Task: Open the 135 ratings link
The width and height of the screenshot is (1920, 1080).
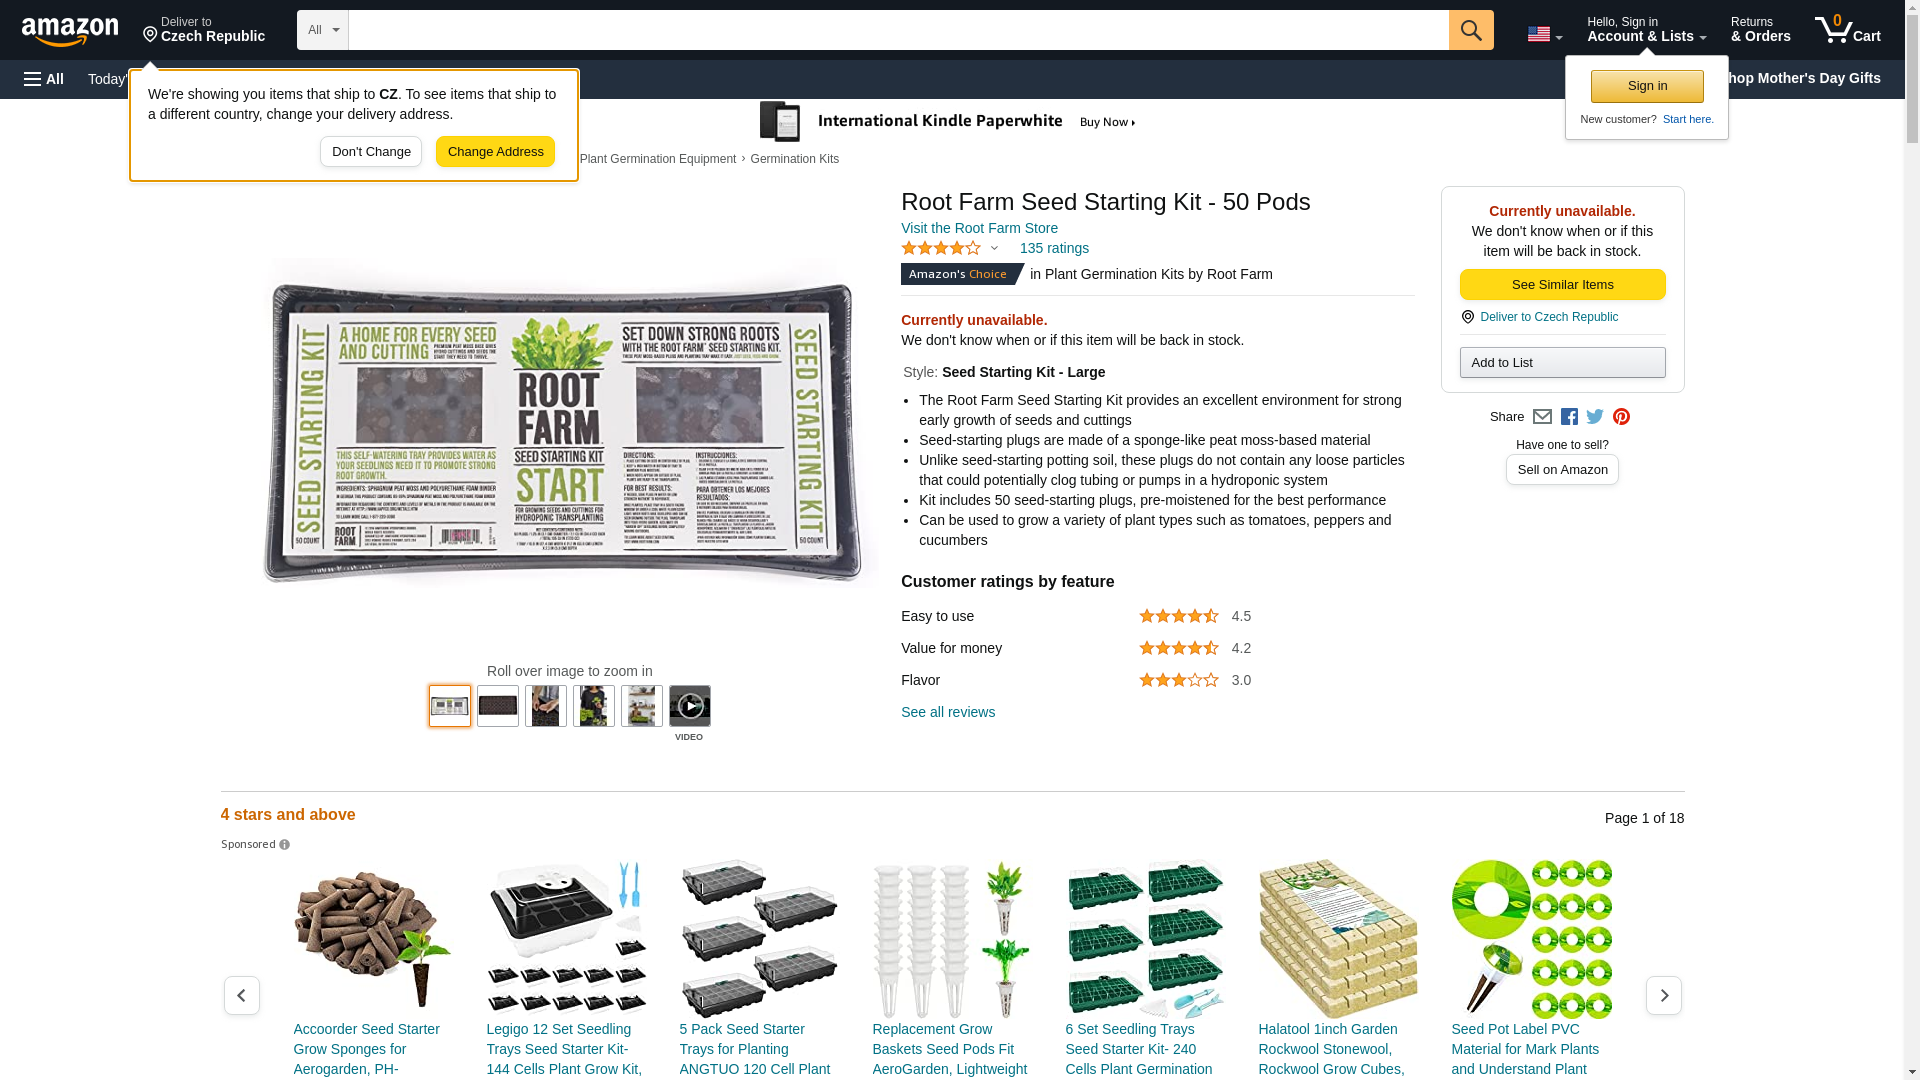Action: coord(1054,248)
